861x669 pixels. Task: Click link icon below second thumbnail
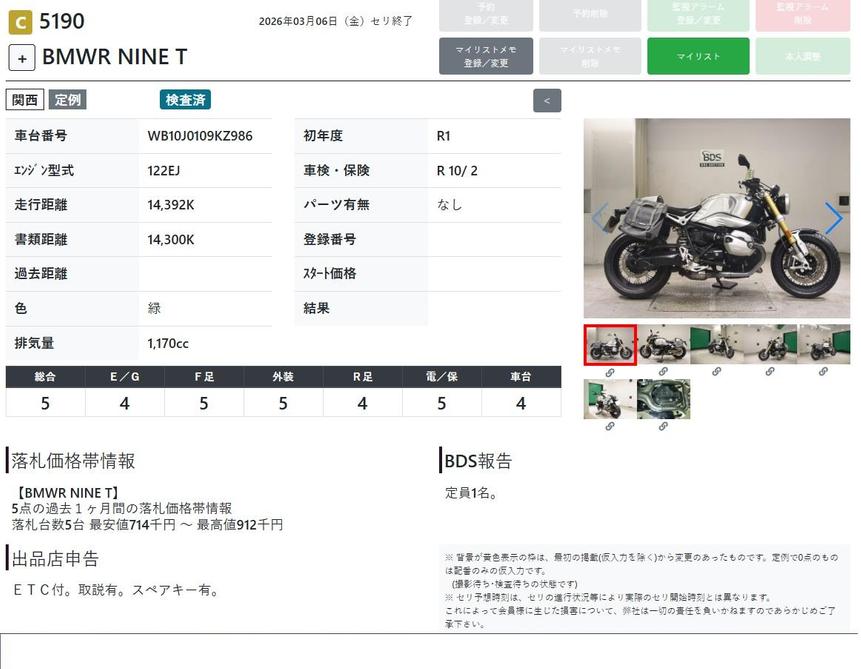click(663, 372)
